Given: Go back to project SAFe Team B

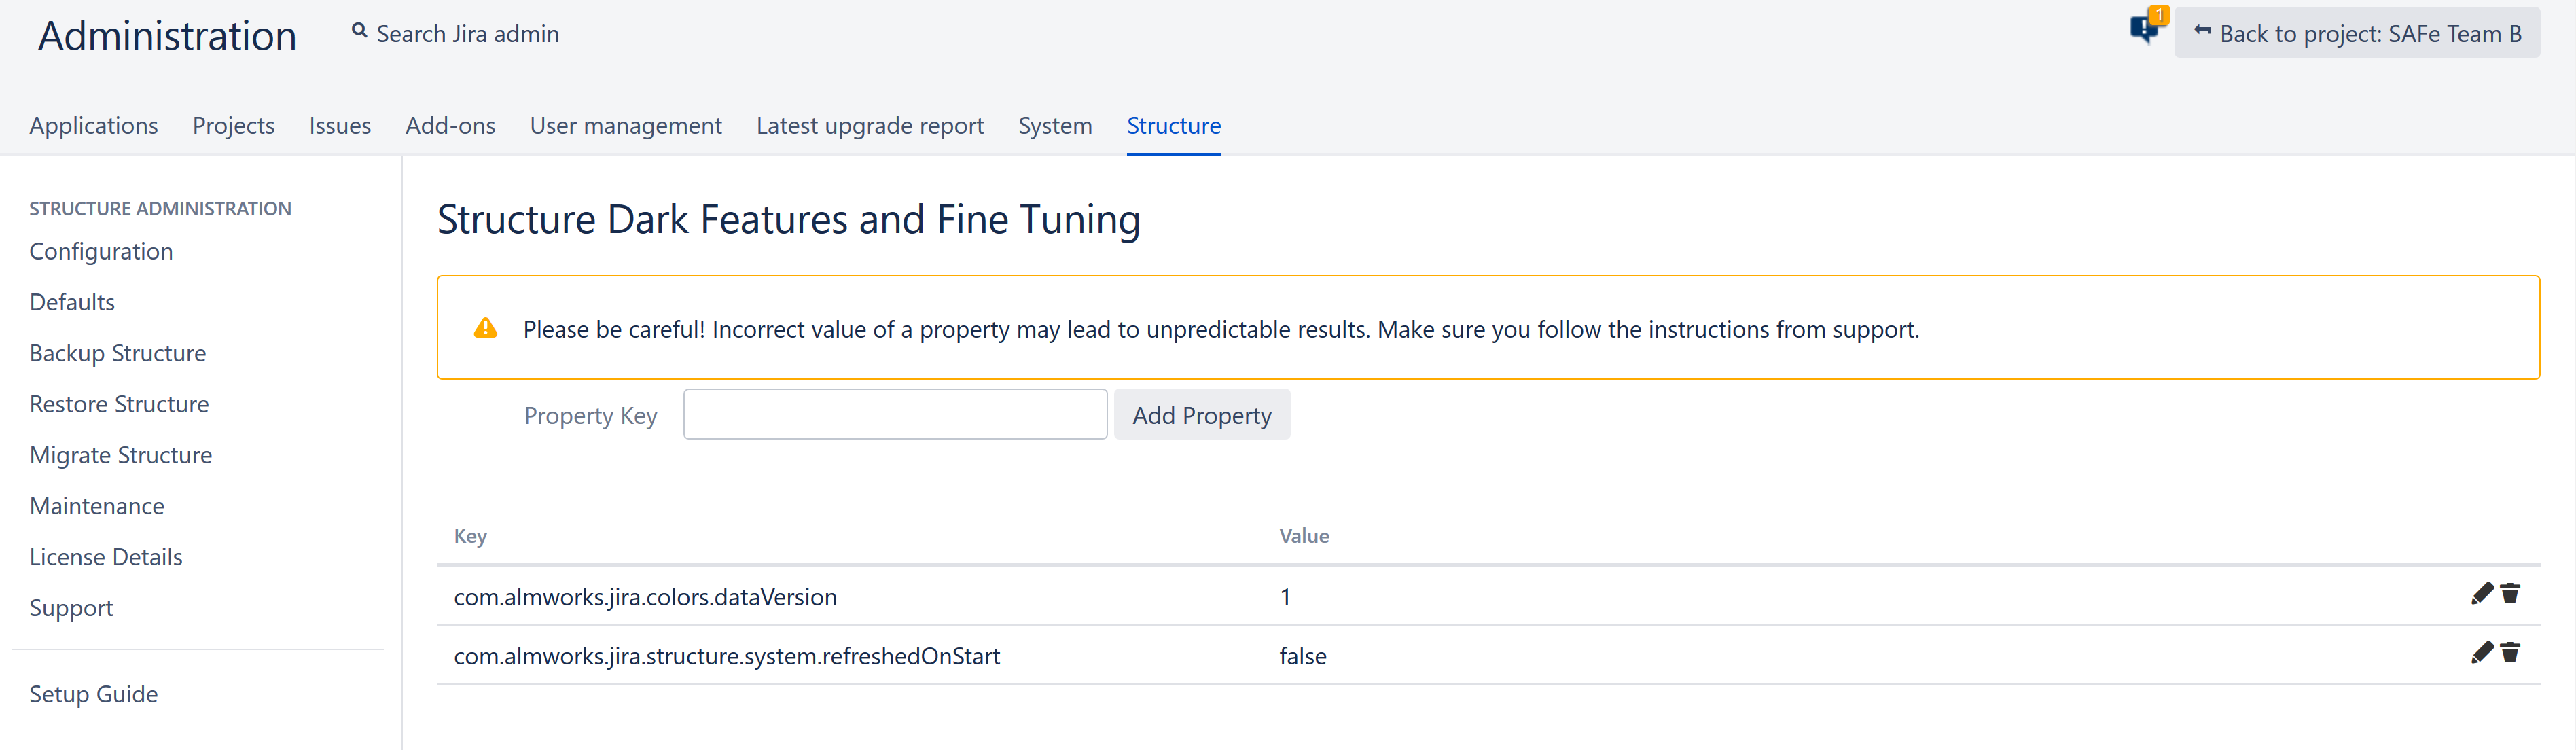Looking at the screenshot, I should pos(2356,33).
